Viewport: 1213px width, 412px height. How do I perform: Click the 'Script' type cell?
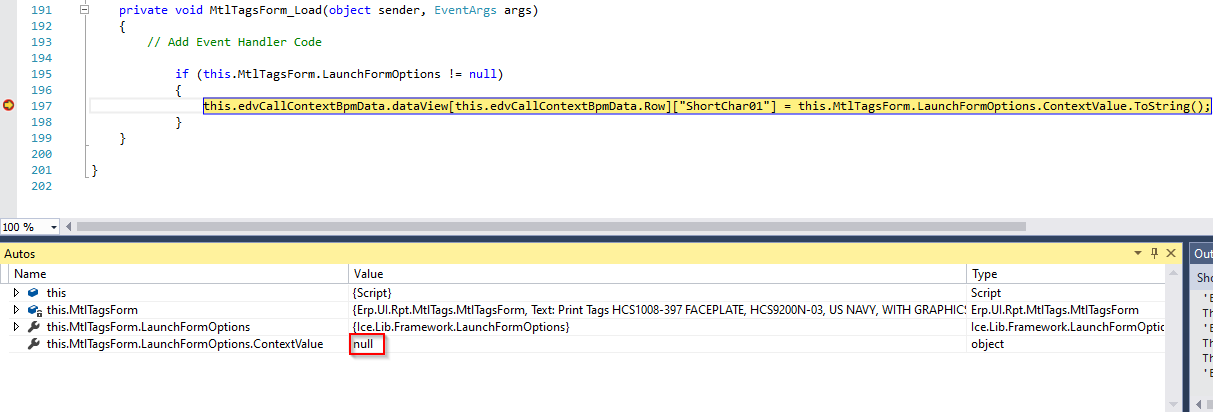(x=985, y=292)
